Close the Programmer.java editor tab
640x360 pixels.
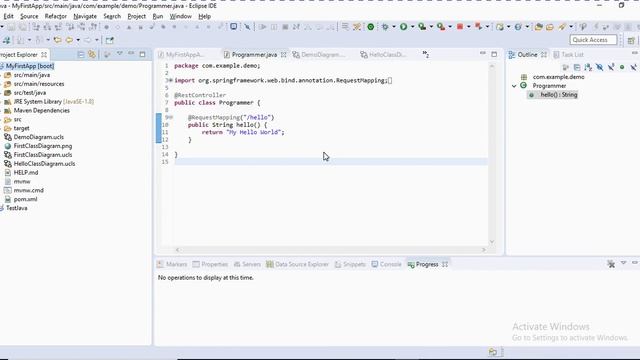click(x=283, y=55)
